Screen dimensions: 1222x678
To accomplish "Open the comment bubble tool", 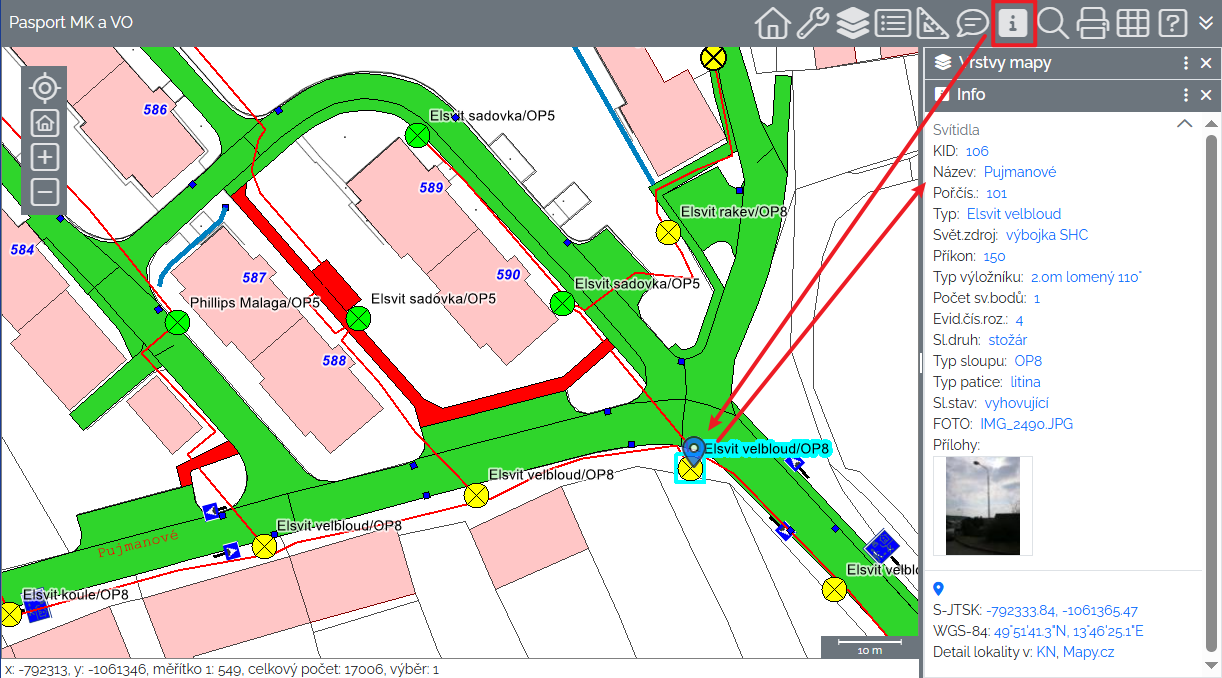I will pos(972,23).
